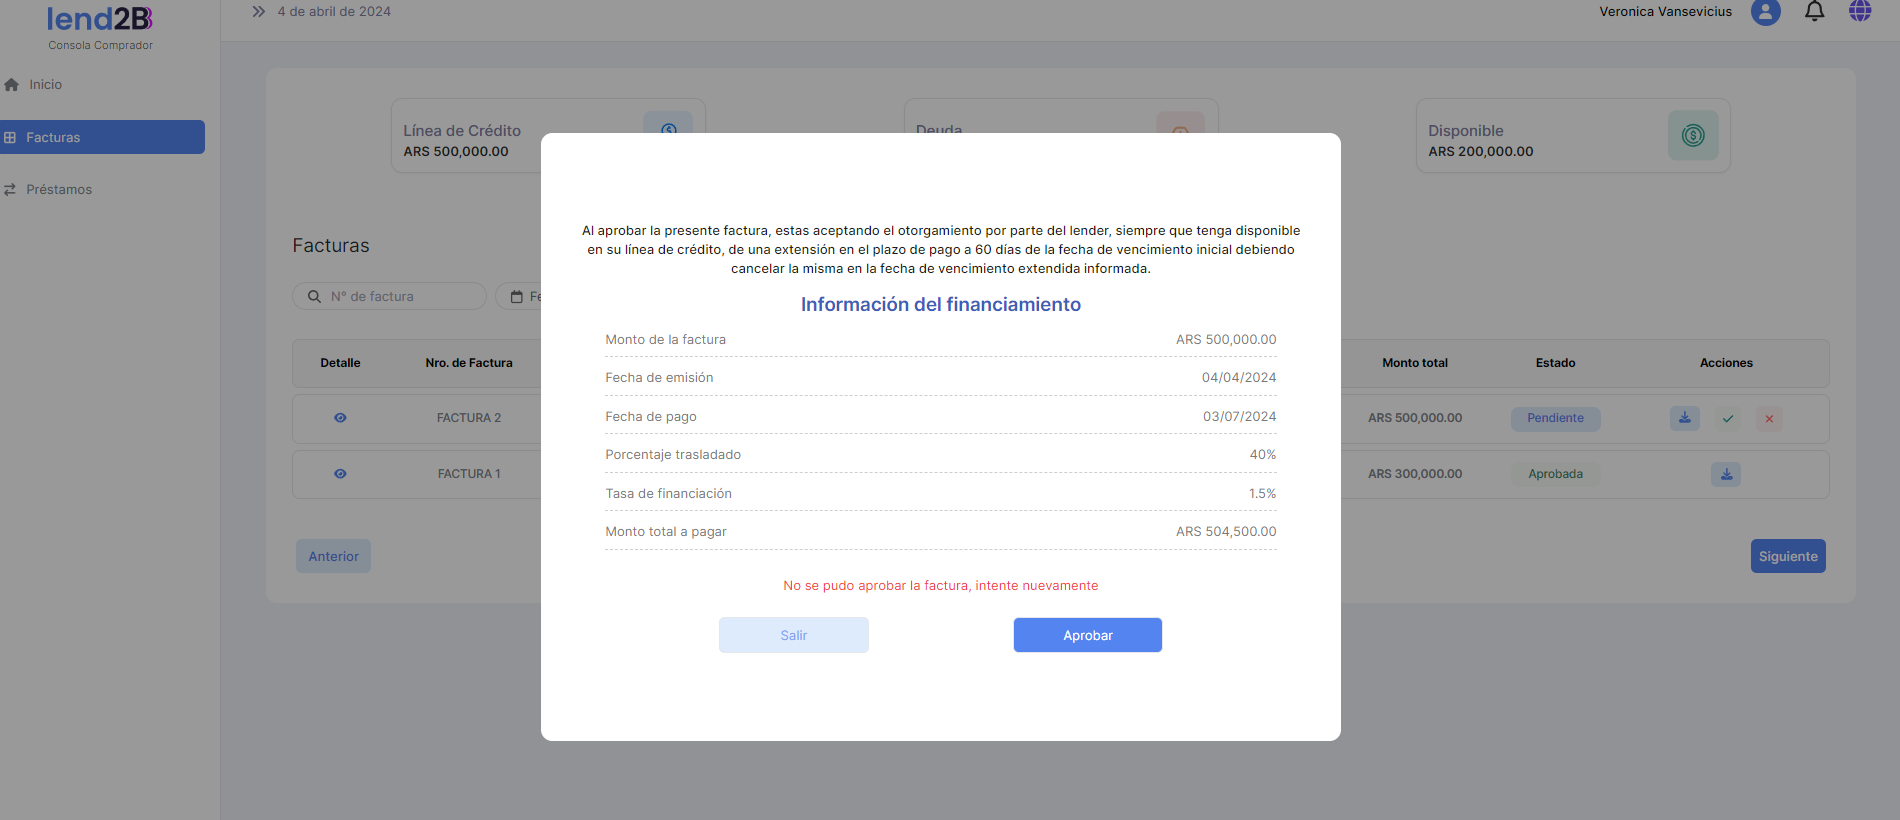View details of FACTURA 2 eye icon
1900x820 pixels.
tap(340, 418)
